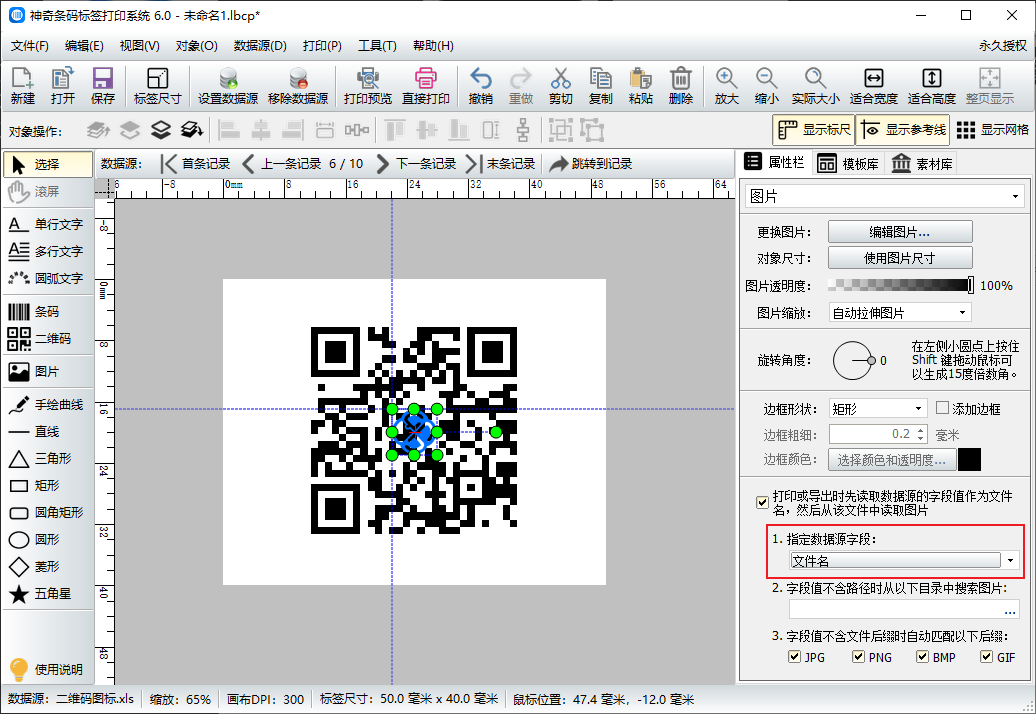
Task: Click the 编辑图片... button
Action: [x=900, y=232]
